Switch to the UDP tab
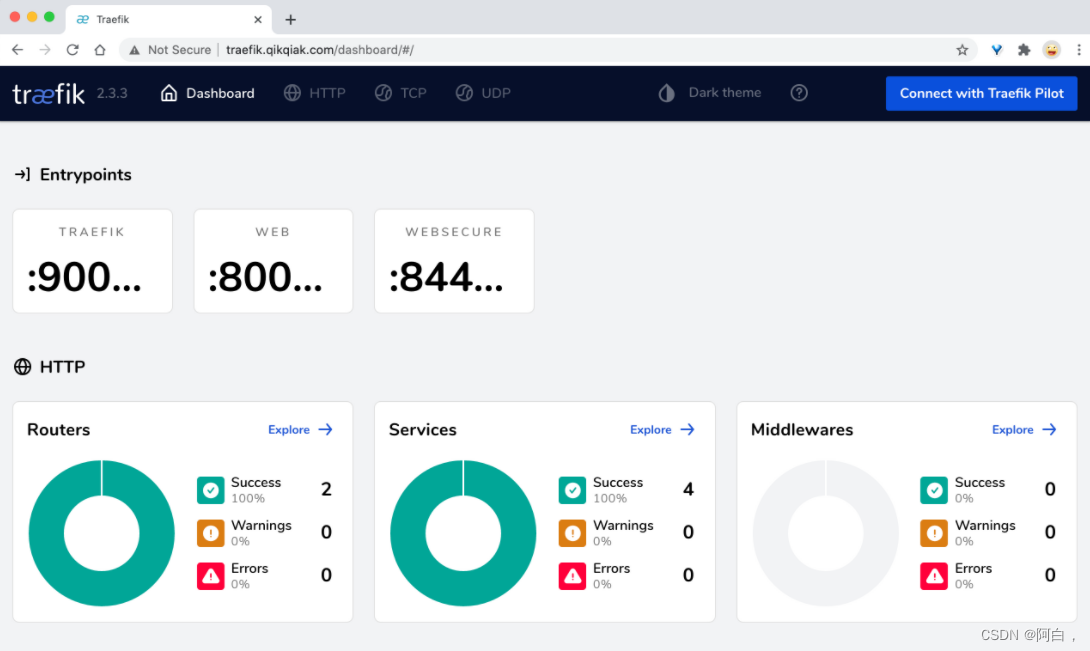The width and height of the screenshot is (1090, 651). tap(483, 93)
